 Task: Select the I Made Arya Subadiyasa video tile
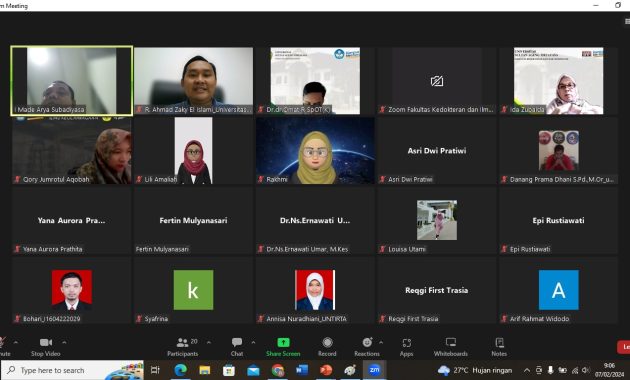(x=72, y=81)
